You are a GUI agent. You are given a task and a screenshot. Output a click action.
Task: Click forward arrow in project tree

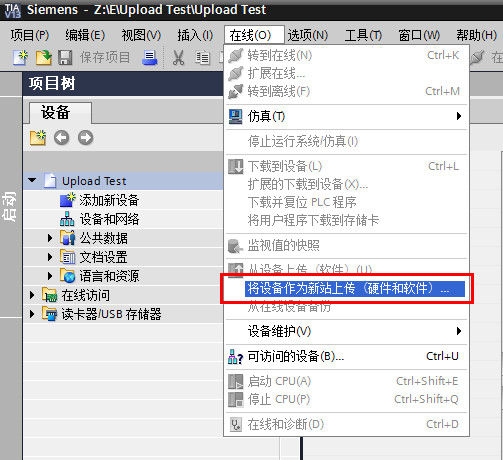coord(85,138)
